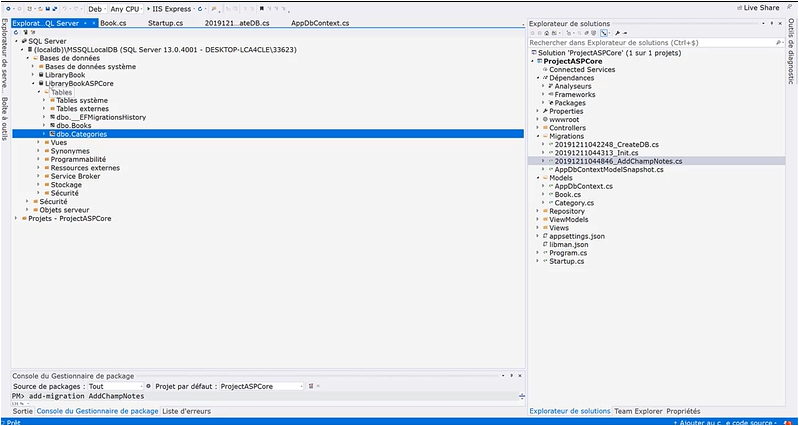
Task: Select Program.cs file
Action: point(568,253)
